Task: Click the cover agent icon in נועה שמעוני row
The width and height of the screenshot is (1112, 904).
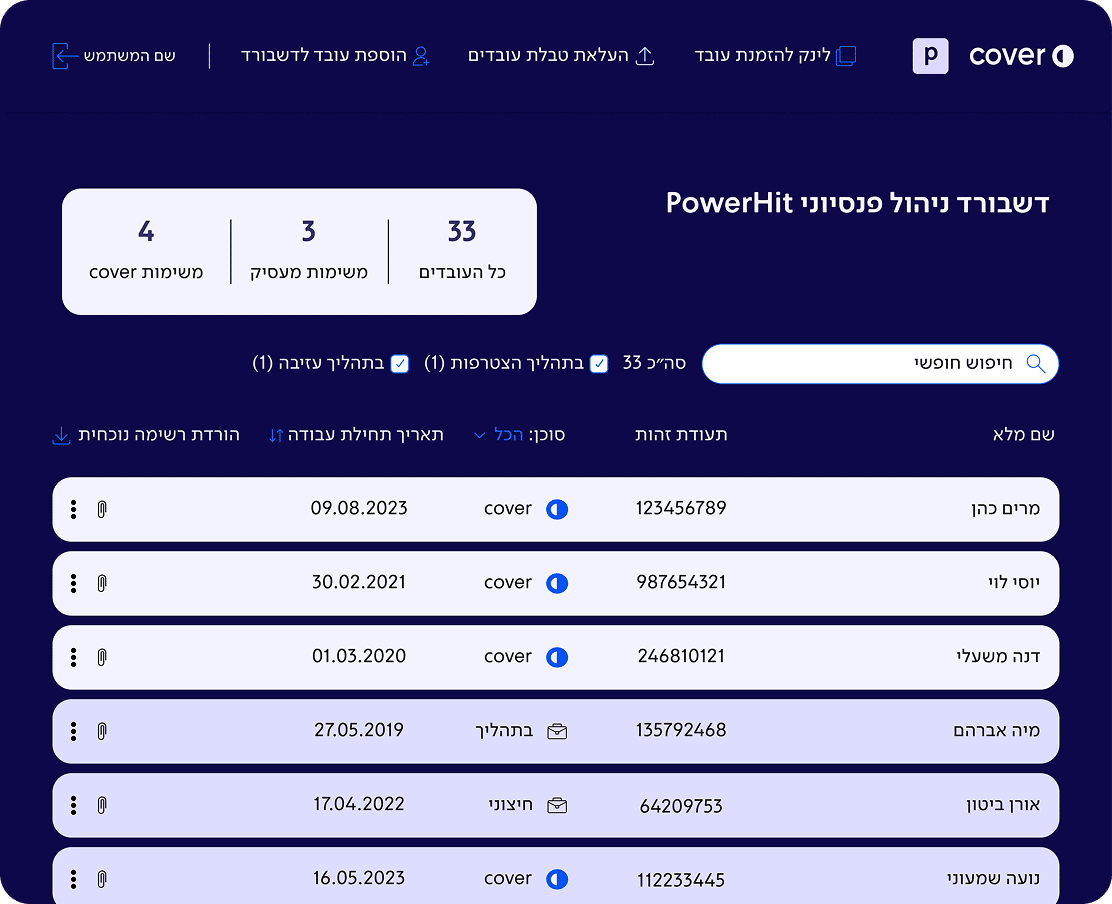Action: click(557, 879)
